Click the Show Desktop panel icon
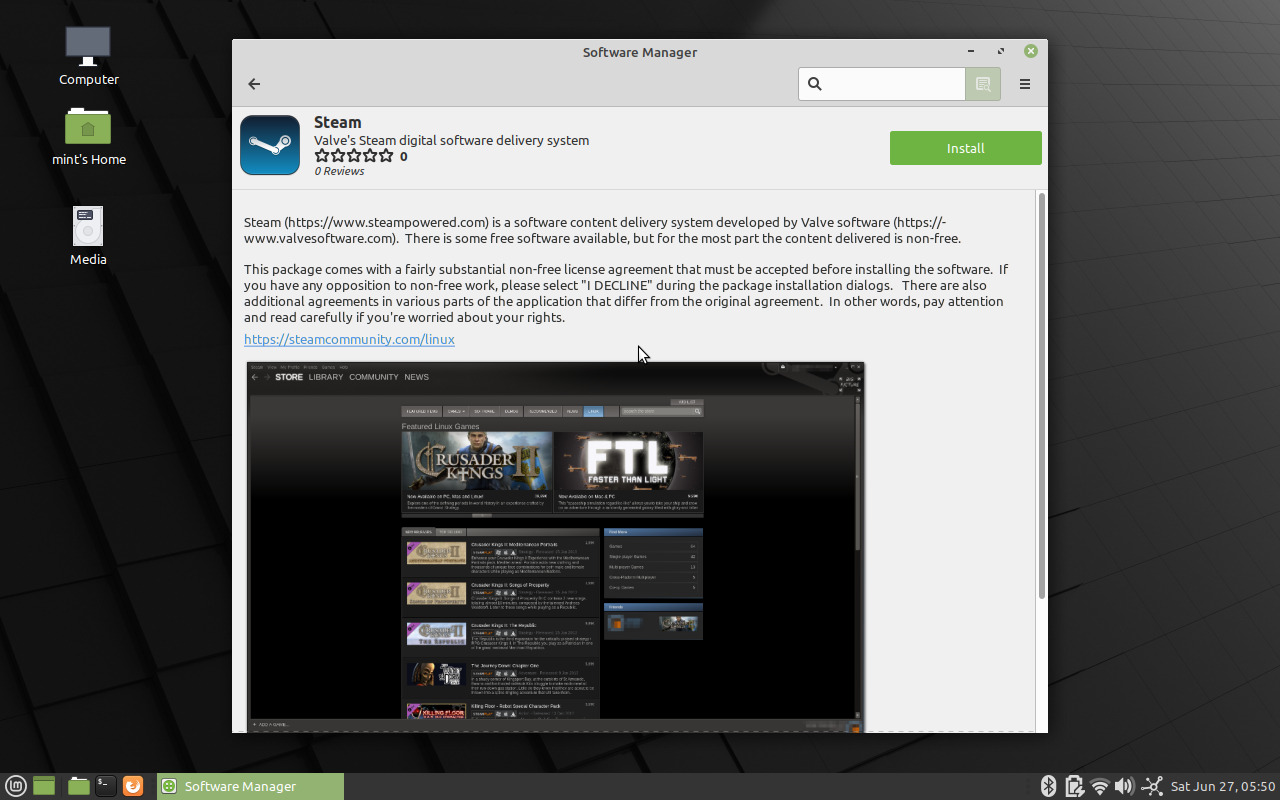Image resolution: width=1280 pixels, height=800 pixels. (43, 786)
